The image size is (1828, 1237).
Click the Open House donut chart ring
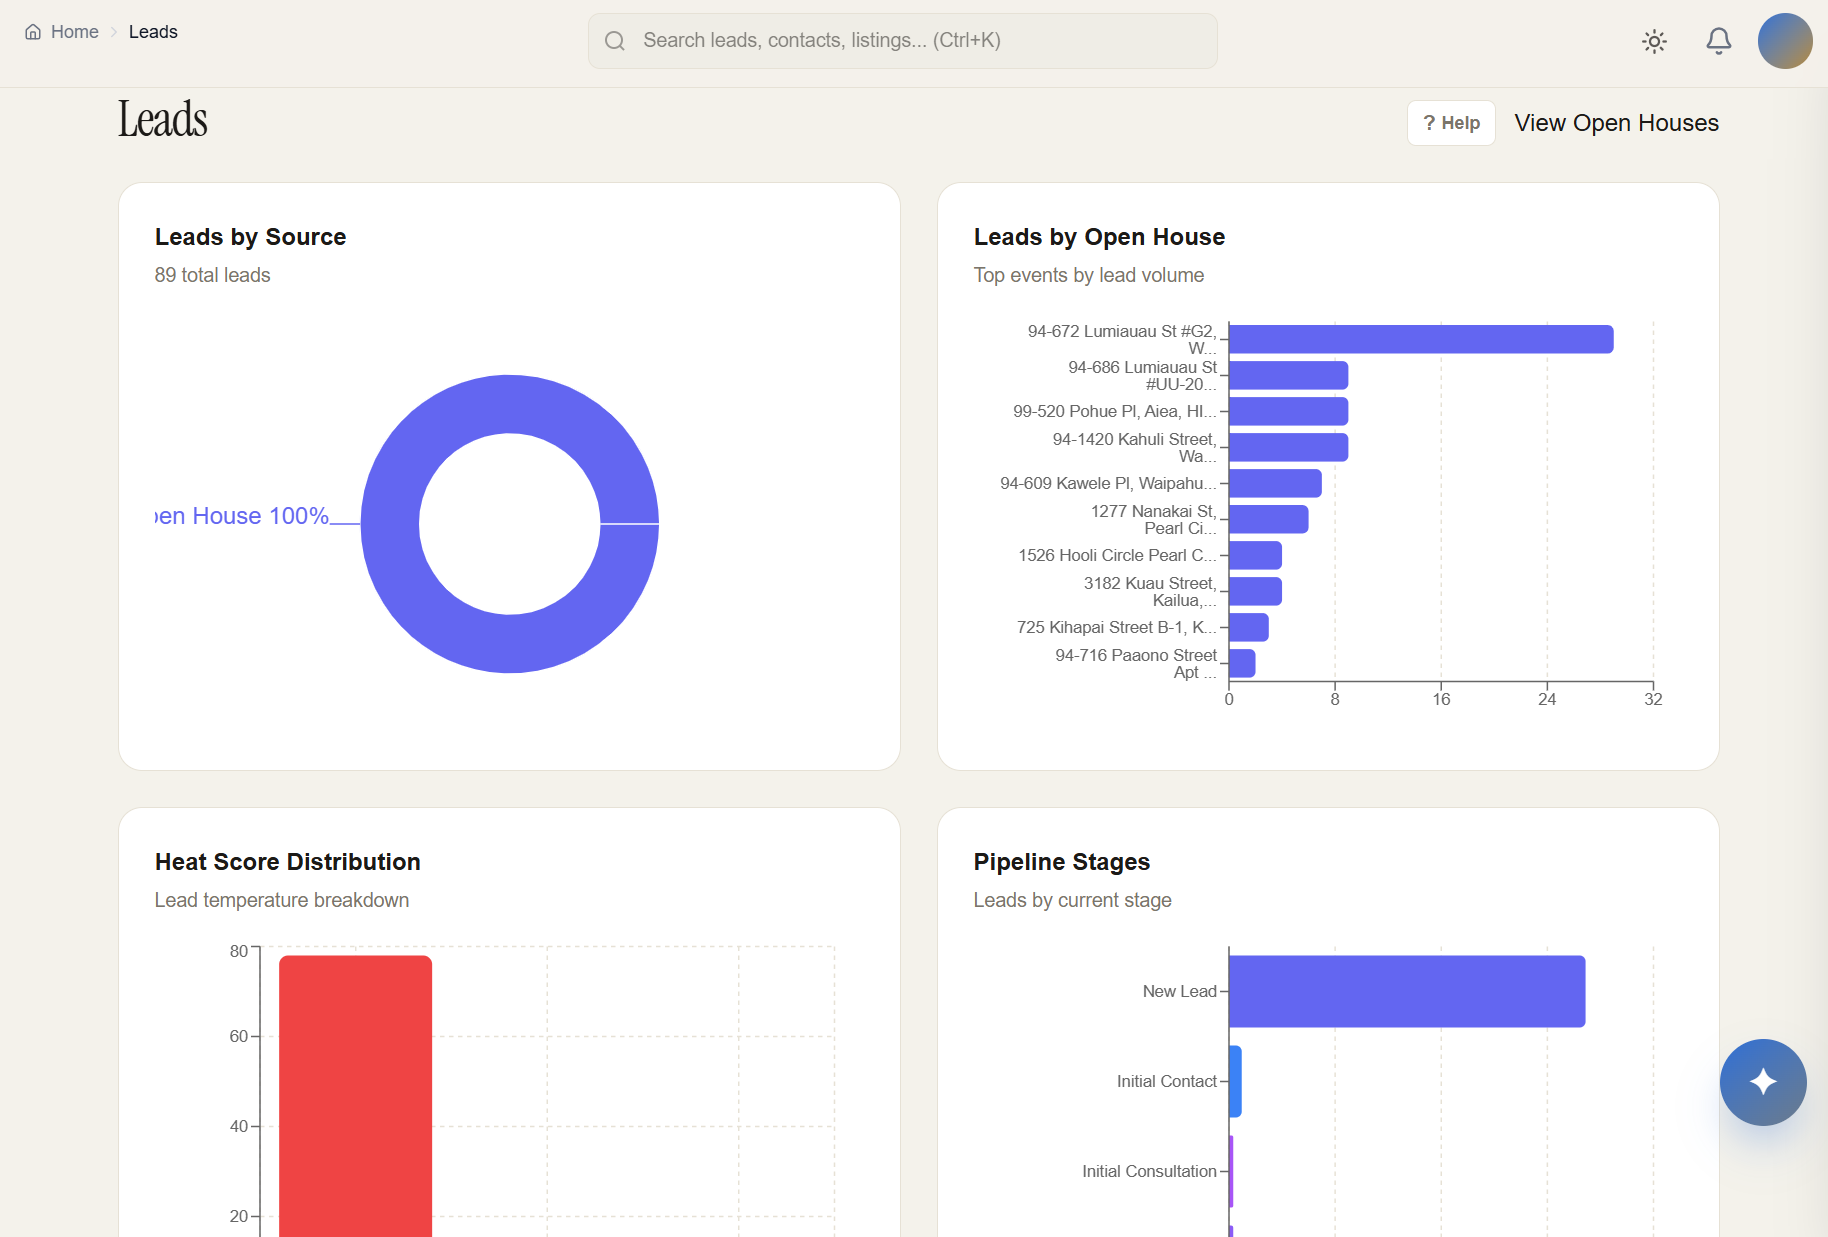[x=510, y=404]
